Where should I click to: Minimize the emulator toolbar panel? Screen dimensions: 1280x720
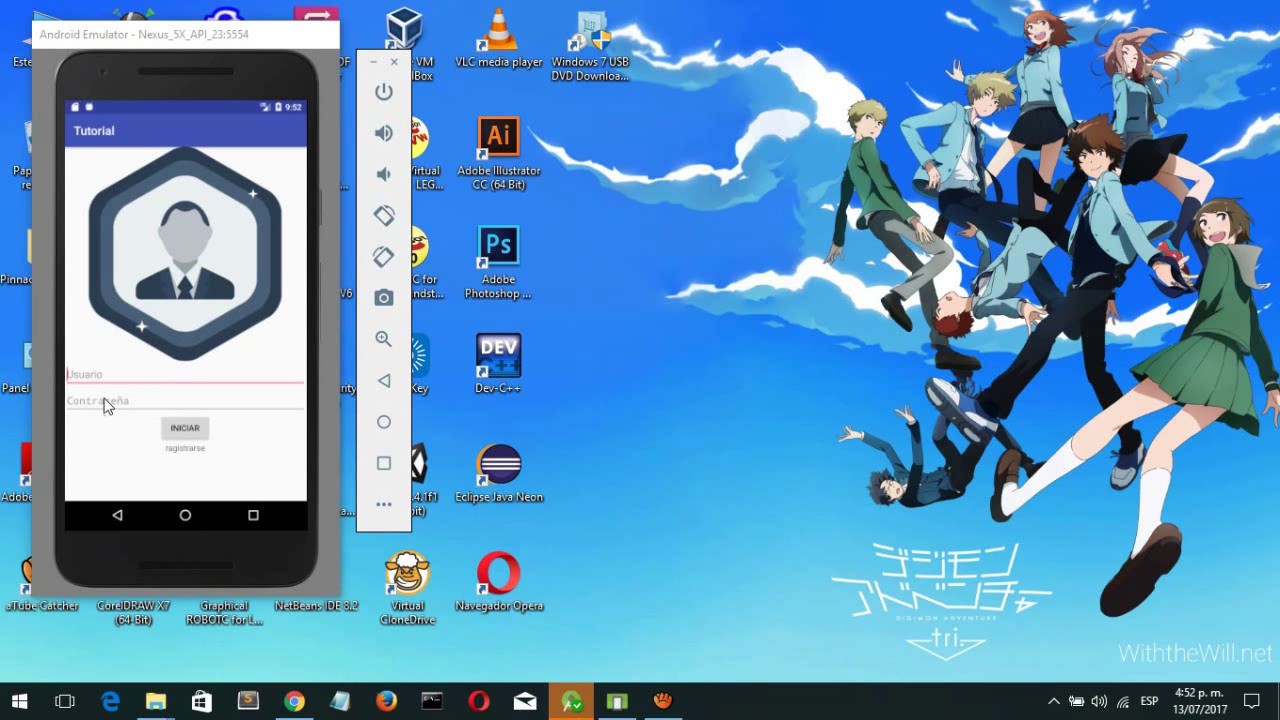click(x=373, y=62)
